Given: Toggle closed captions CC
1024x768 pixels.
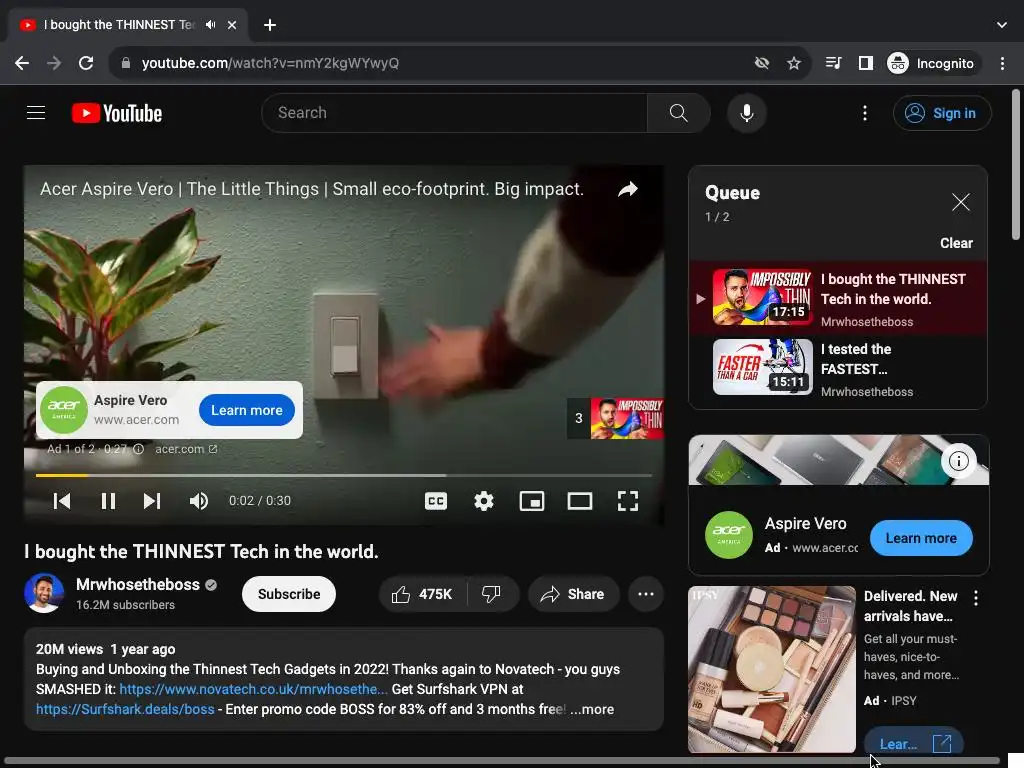Looking at the screenshot, I should pos(436,501).
